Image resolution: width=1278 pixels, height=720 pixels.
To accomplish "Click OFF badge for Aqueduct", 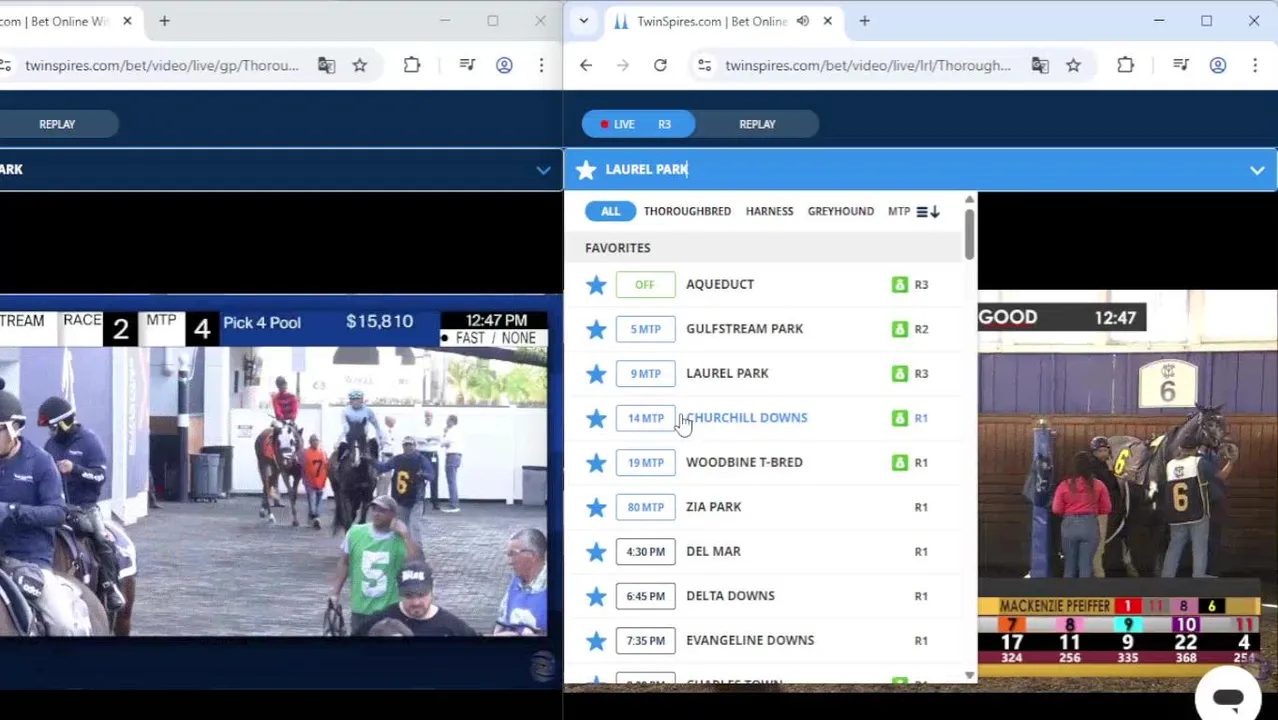I will pos(645,285).
